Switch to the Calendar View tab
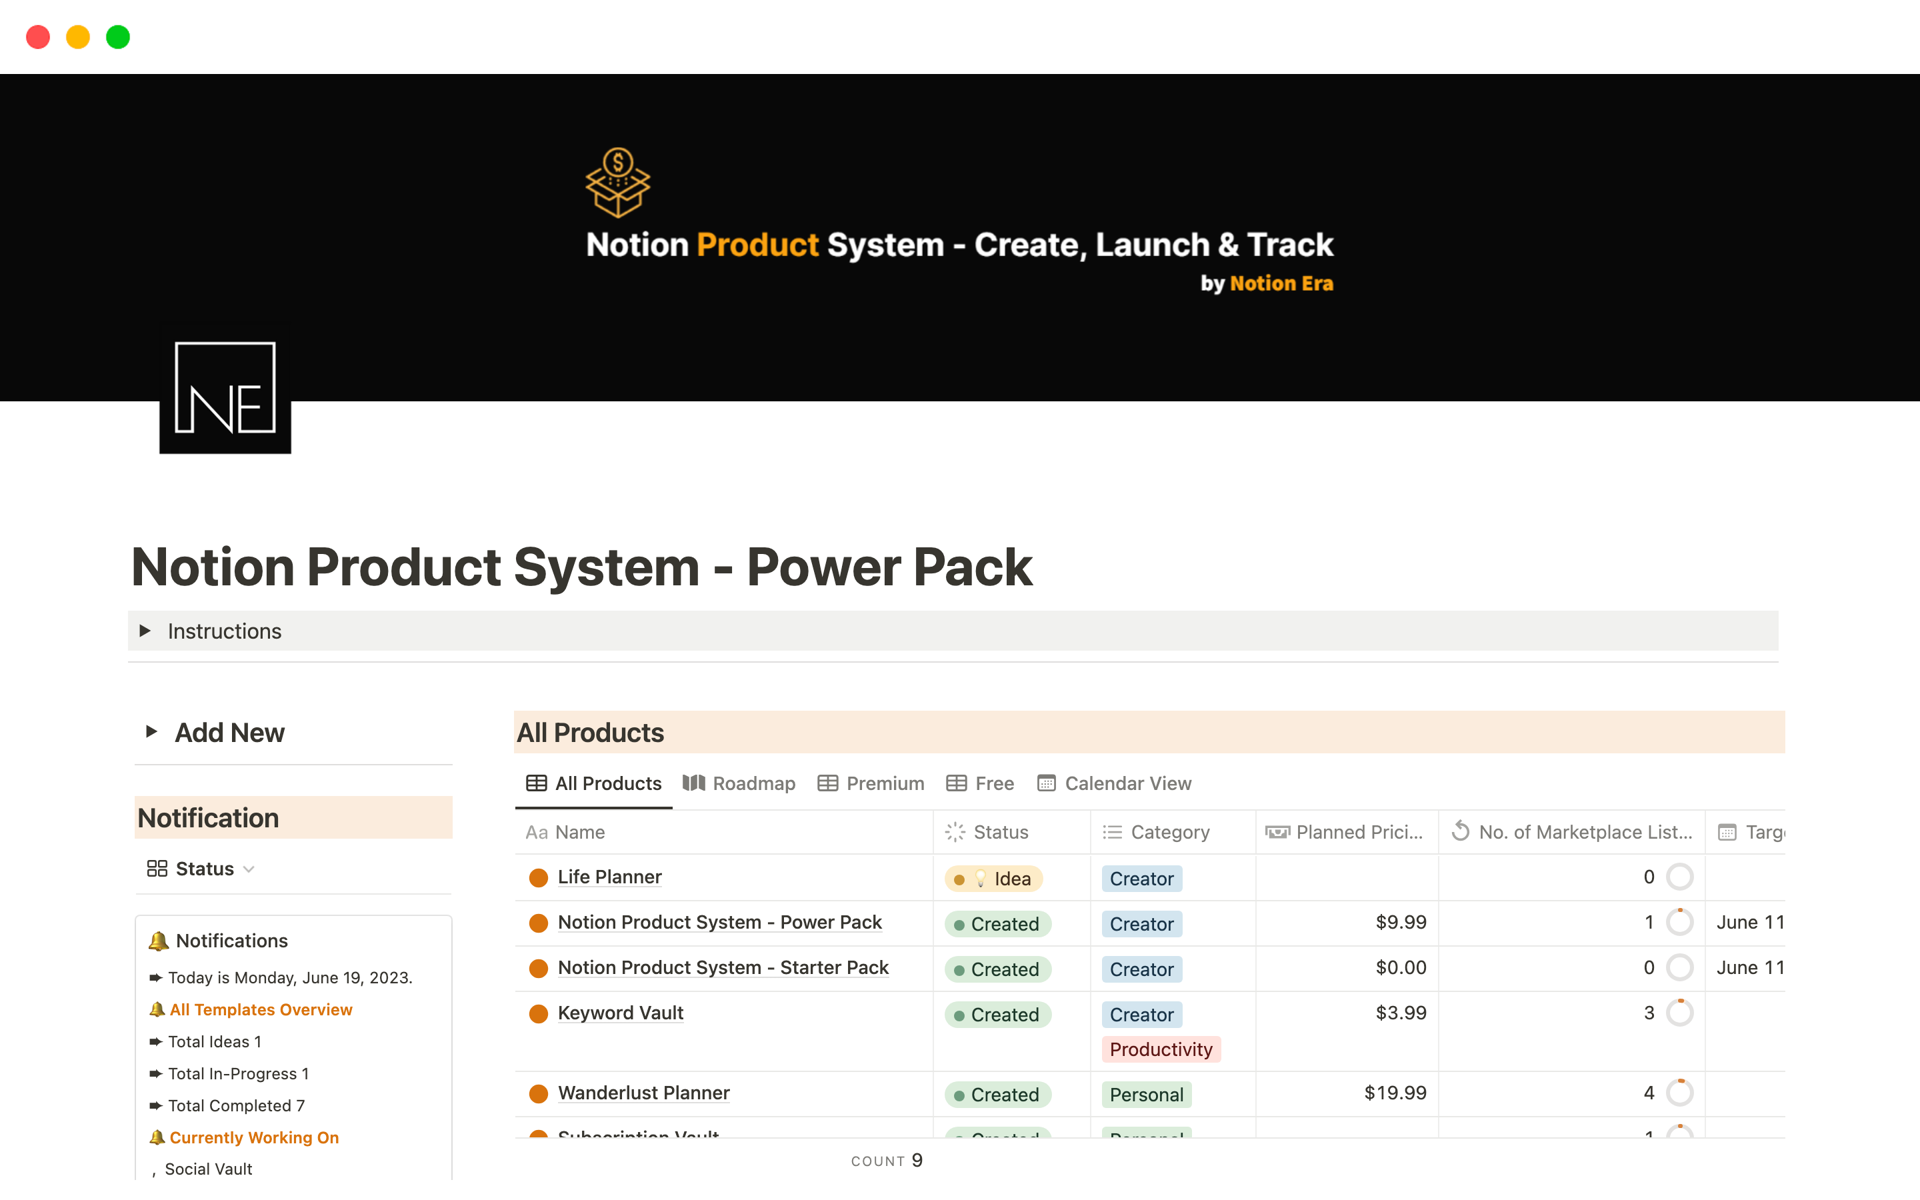This screenshot has height=1200, width=1920. click(1114, 784)
